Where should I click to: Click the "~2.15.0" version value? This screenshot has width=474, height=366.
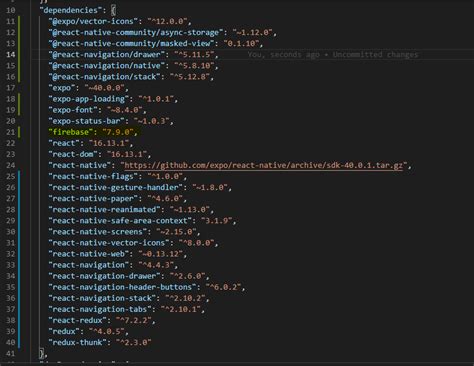pos(176,232)
